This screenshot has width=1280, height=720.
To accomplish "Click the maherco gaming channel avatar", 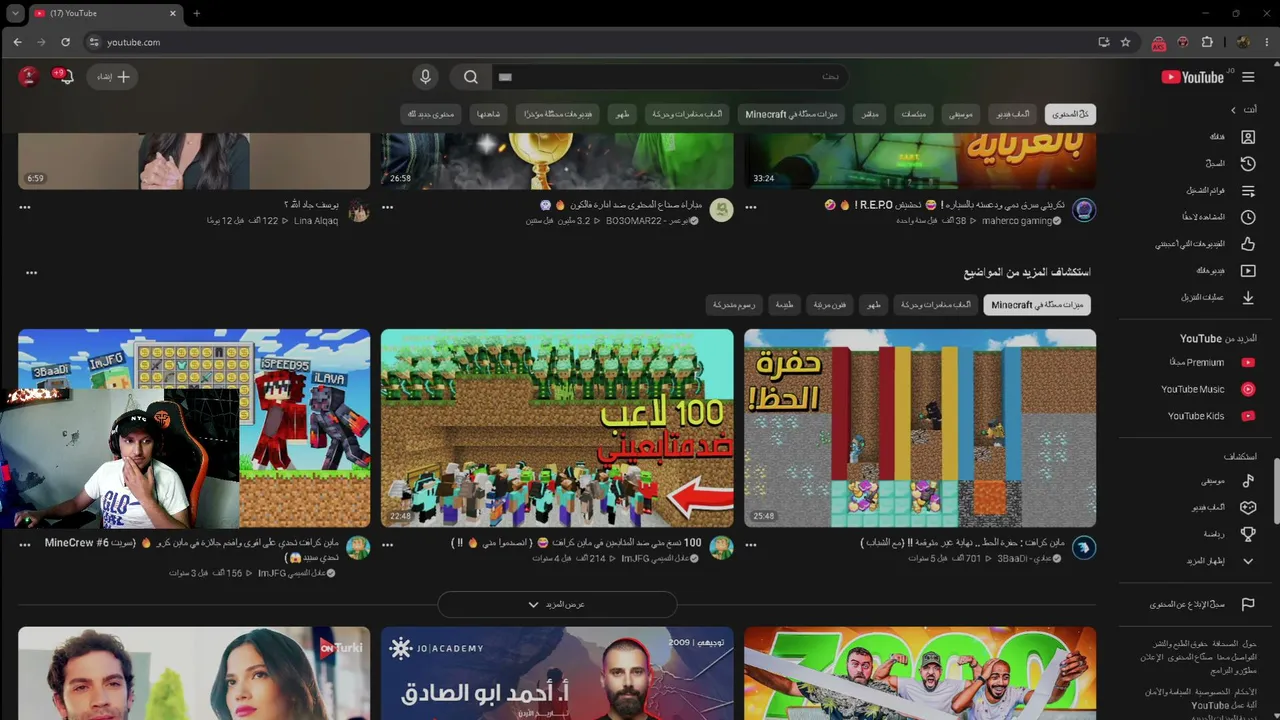I will 1084,210.
